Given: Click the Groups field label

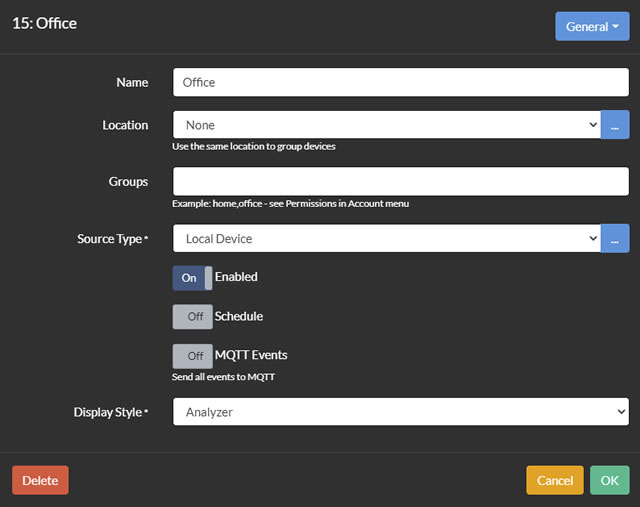Looking at the screenshot, I should tap(128, 181).
